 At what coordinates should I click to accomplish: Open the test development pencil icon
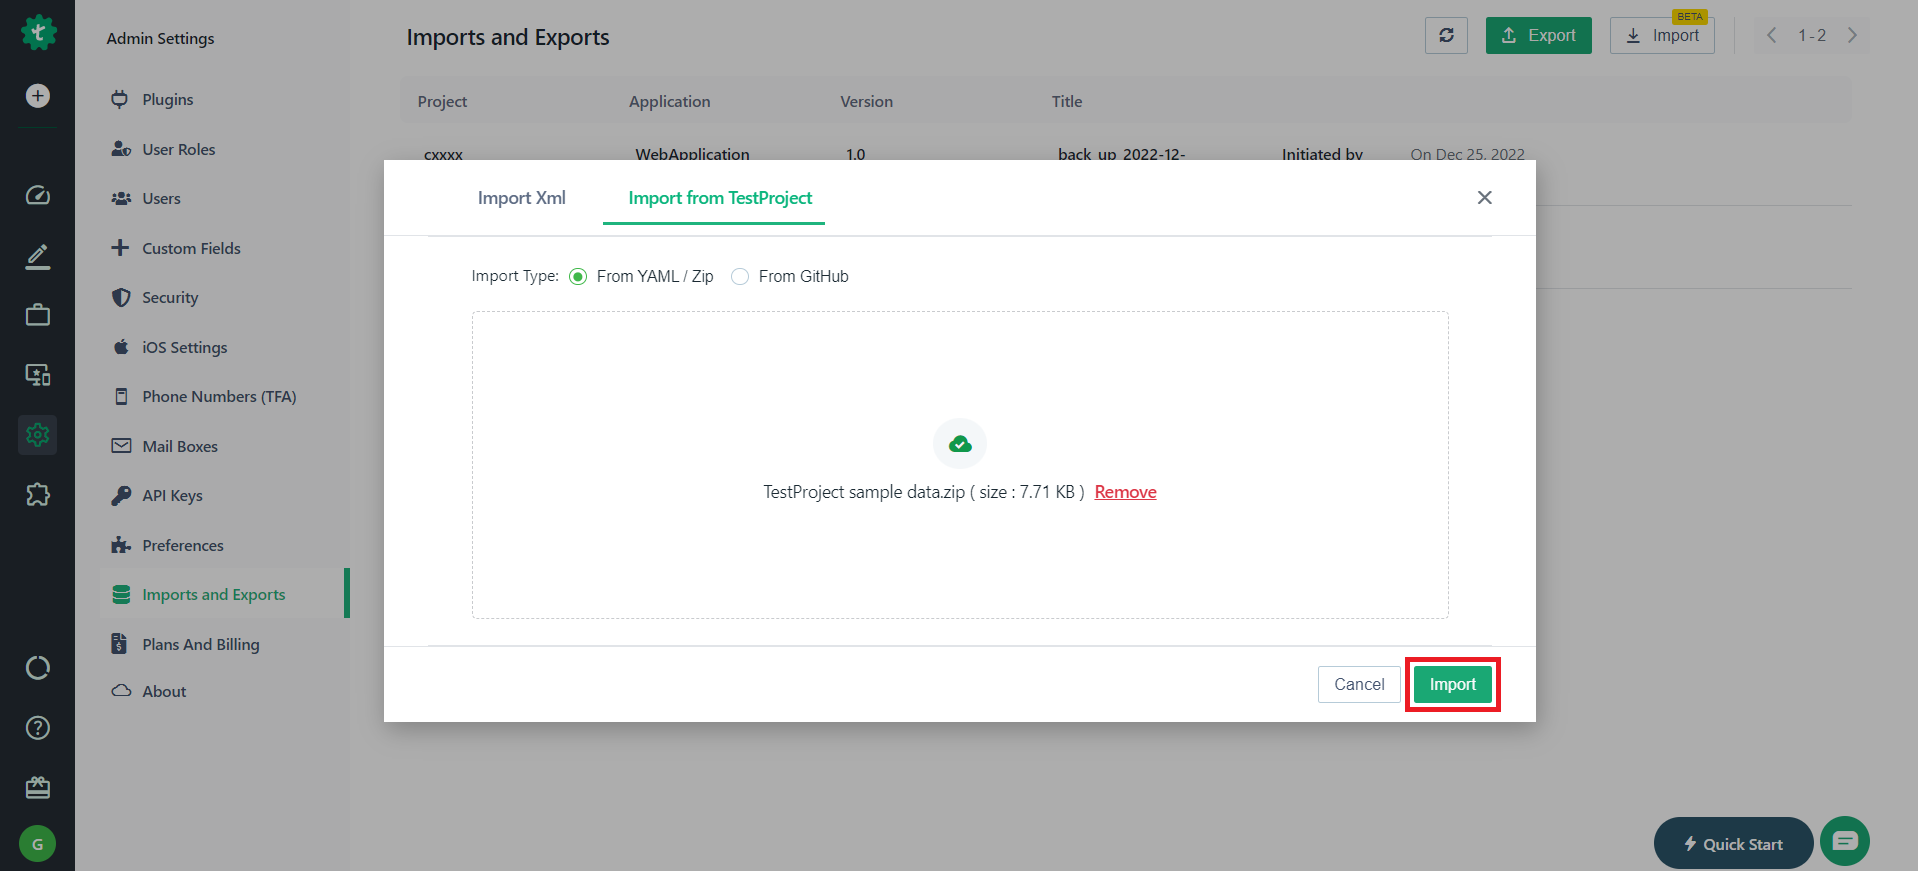tap(38, 256)
